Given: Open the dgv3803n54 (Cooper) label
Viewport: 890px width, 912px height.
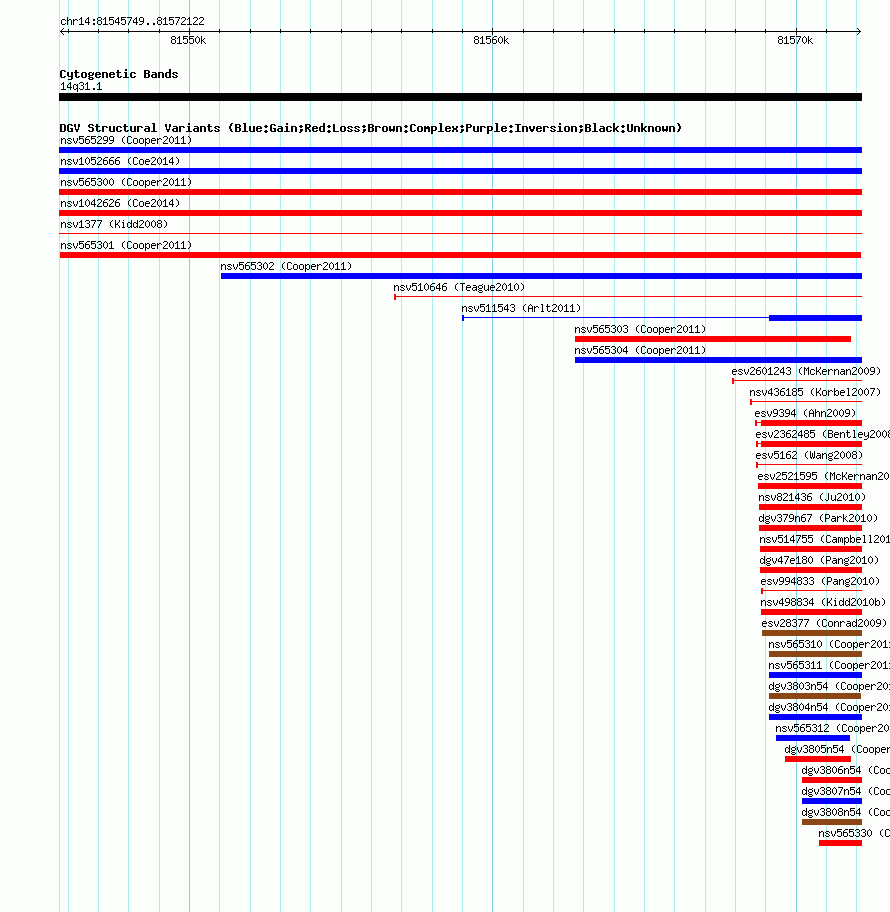Looking at the screenshot, I should pos(829,686).
